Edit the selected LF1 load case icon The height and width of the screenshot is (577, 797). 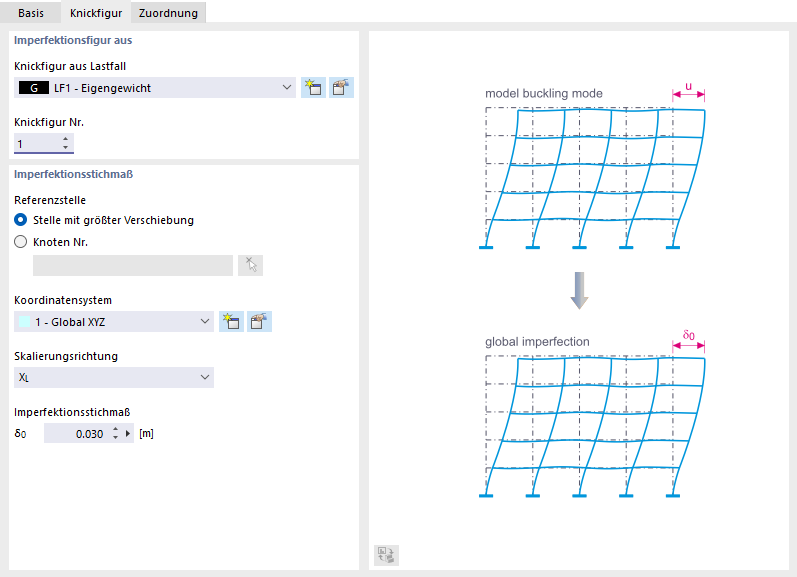click(341, 88)
